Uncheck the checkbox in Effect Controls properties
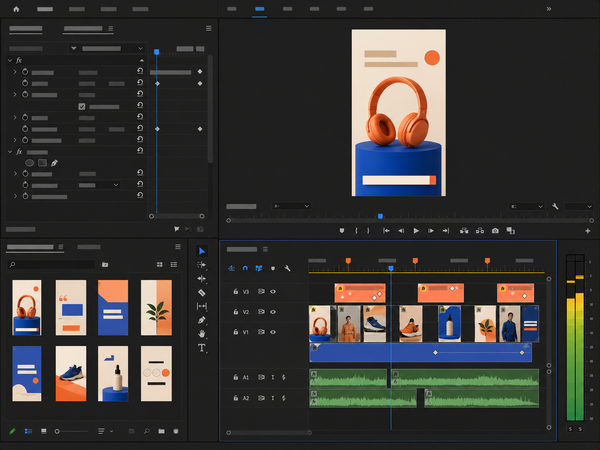 [82, 106]
